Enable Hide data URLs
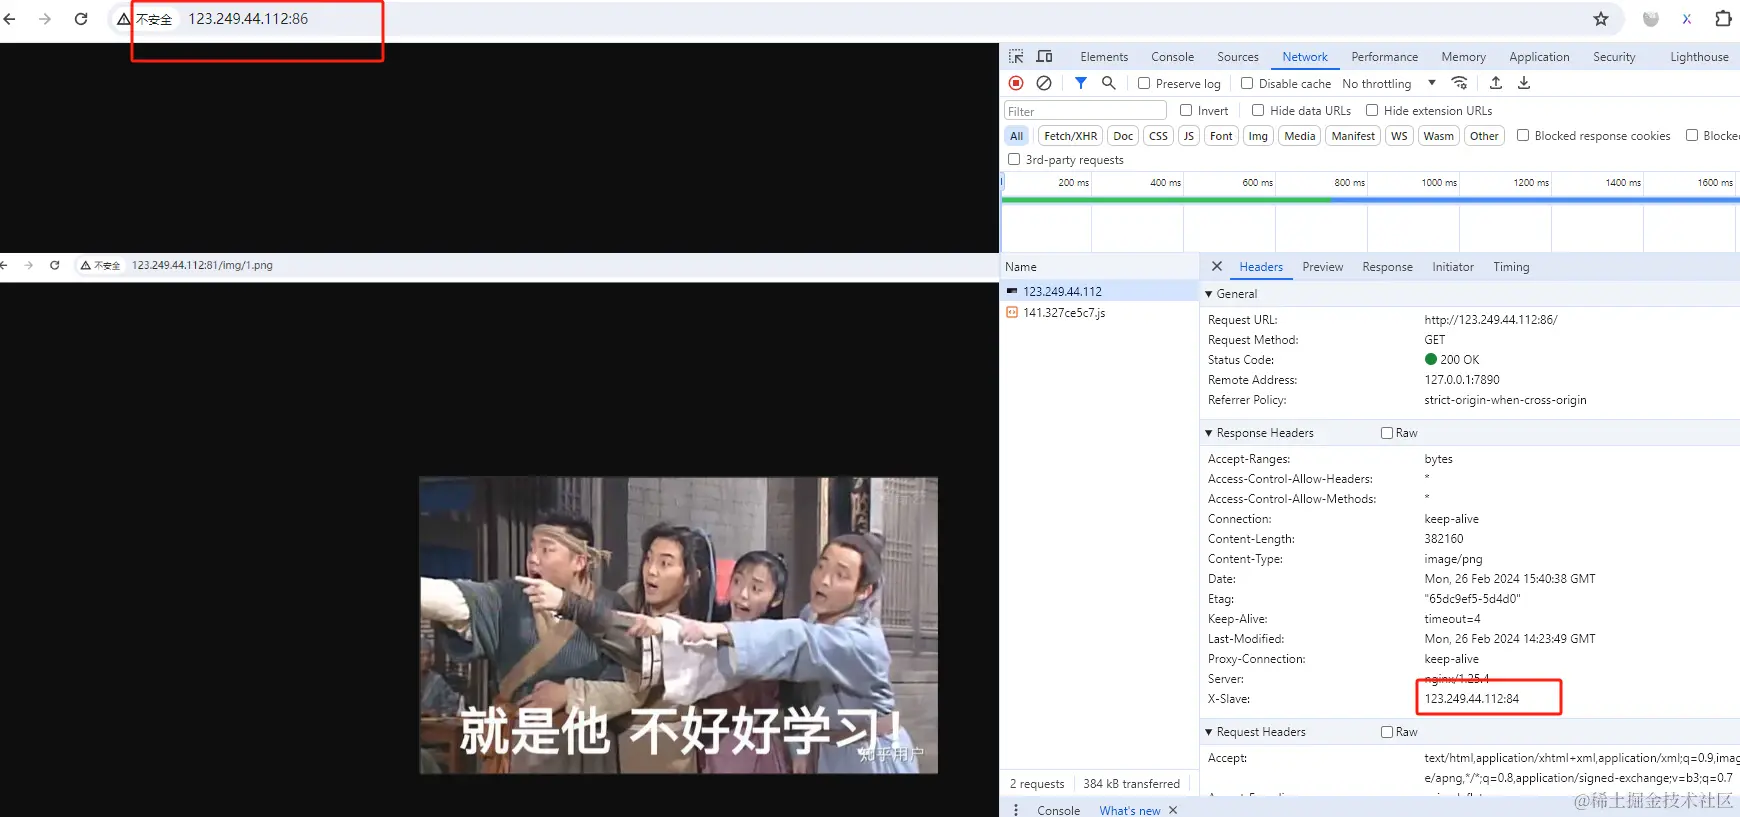Viewport: 1740px width, 817px height. 1258,110
